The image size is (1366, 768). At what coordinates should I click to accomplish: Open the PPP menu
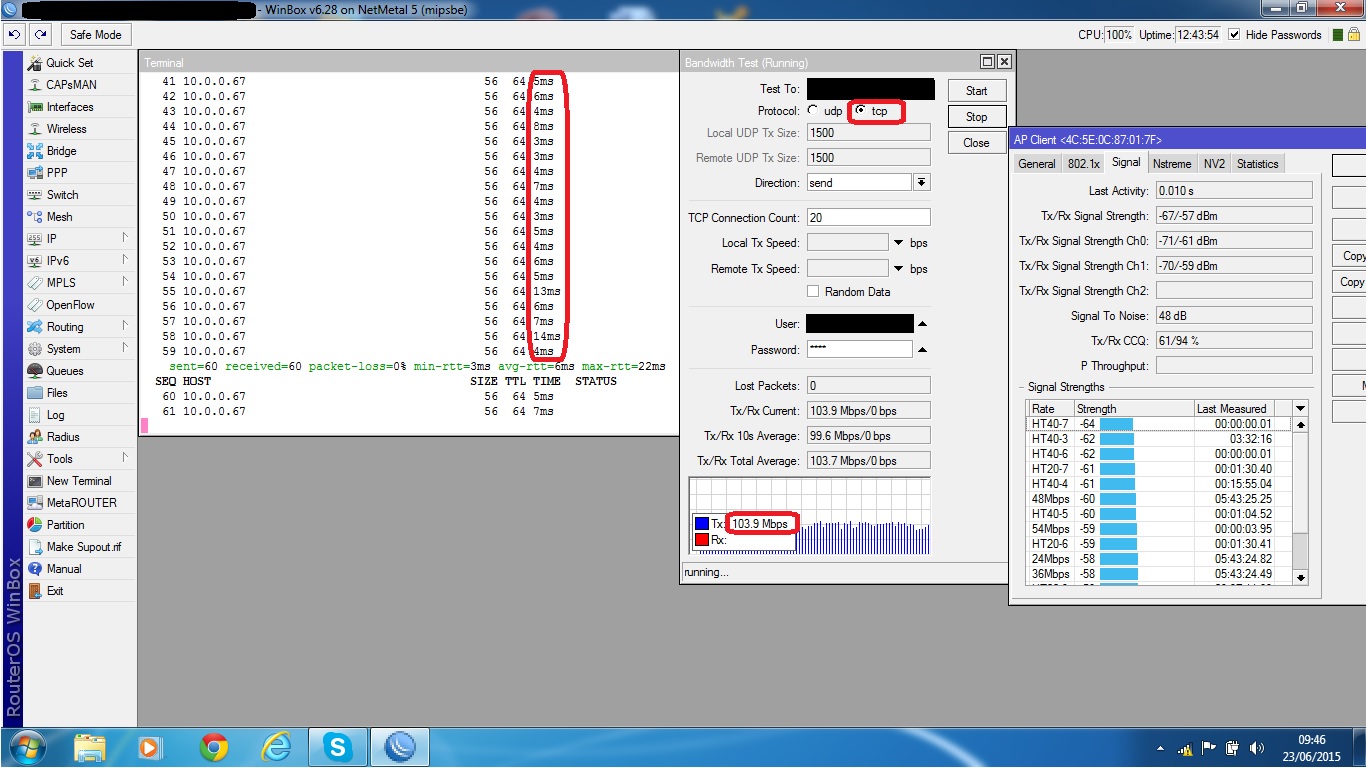[x=57, y=173]
